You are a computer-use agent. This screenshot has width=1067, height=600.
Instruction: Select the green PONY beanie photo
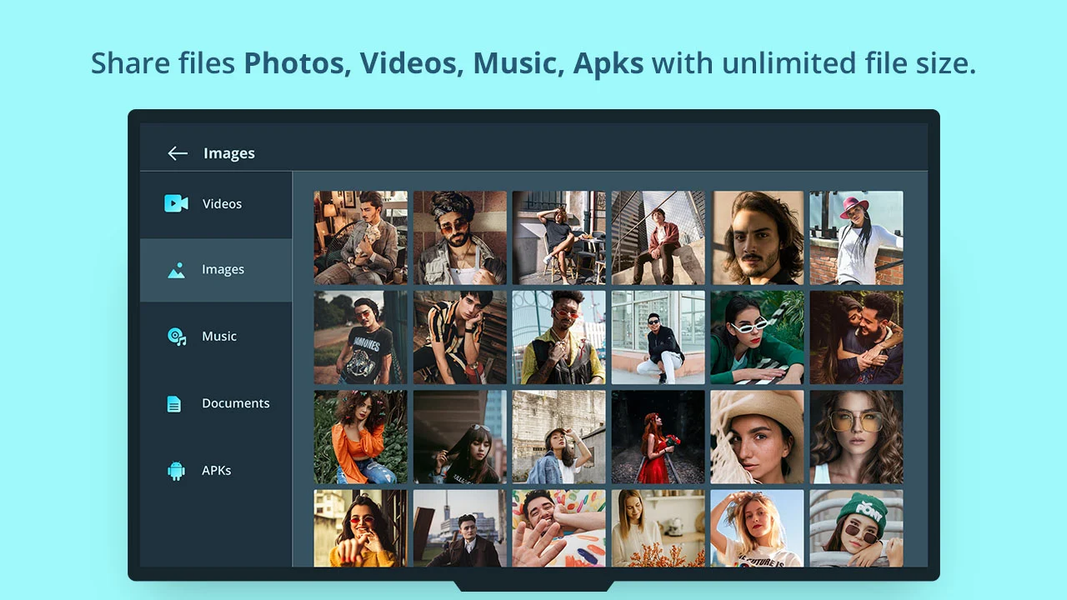pyautogui.click(x=857, y=527)
